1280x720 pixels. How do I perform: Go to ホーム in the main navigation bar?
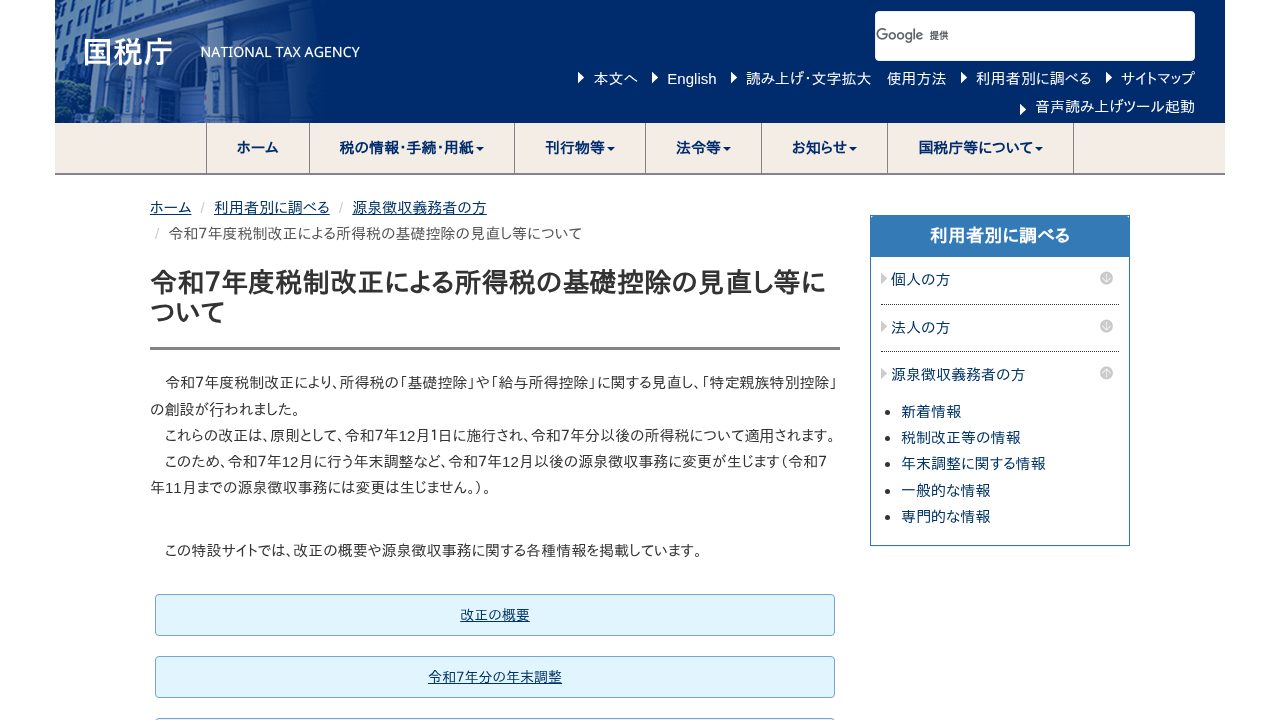pos(258,148)
